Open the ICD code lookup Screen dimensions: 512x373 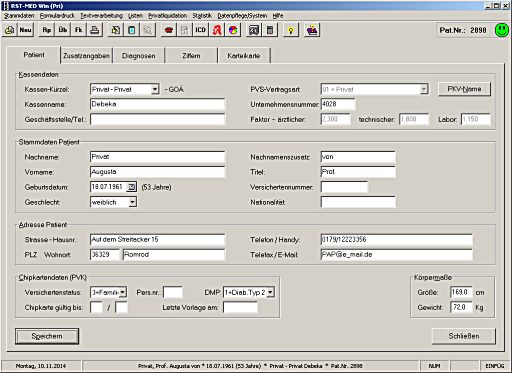(200, 30)
